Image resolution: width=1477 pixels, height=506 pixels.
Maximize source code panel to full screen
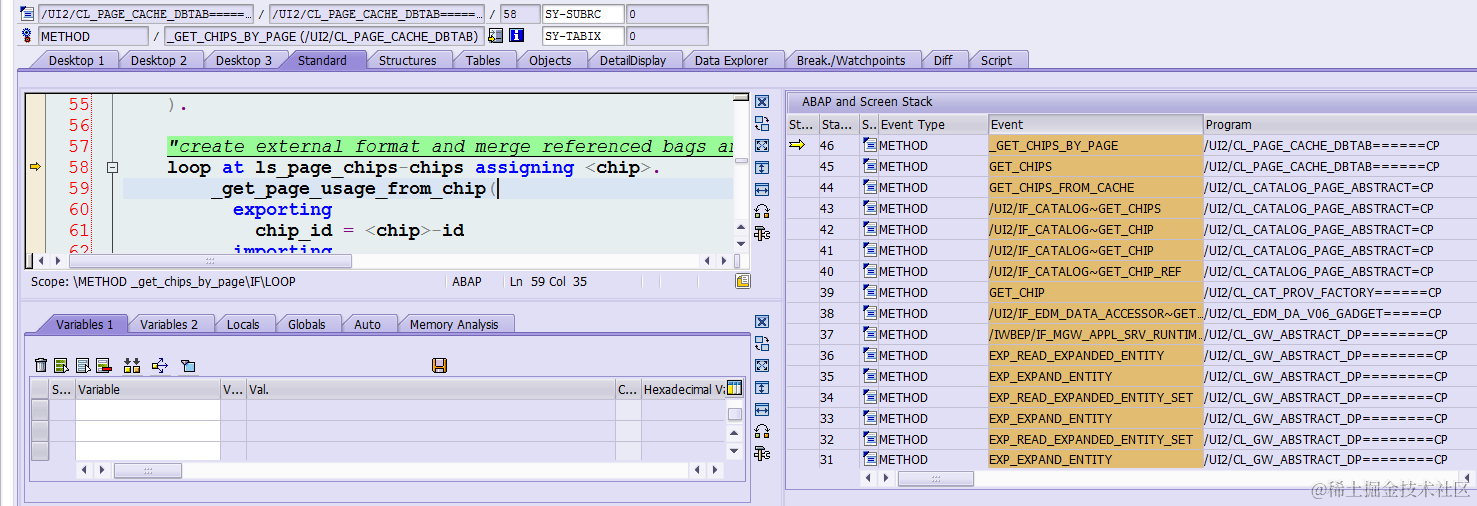coord(762,146)
